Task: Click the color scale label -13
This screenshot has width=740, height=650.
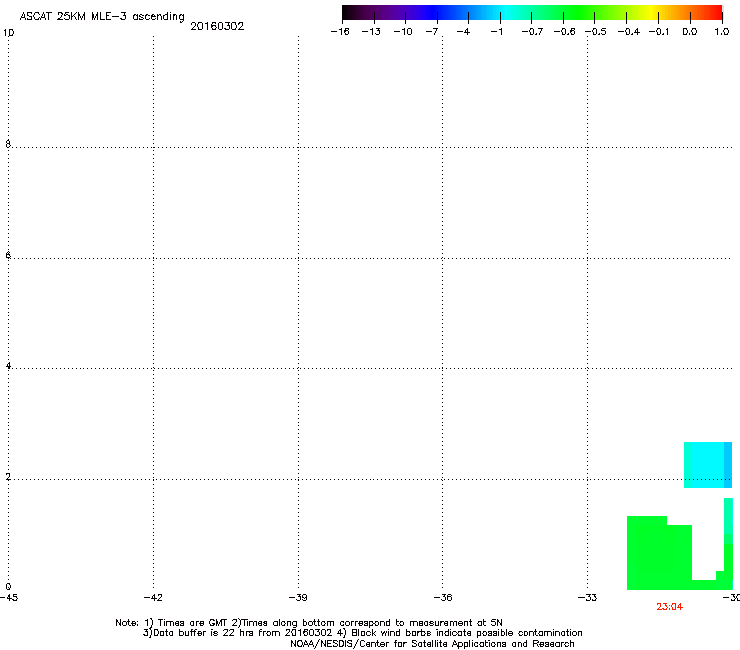Action: pyautogui.click(x=371, y=32)
